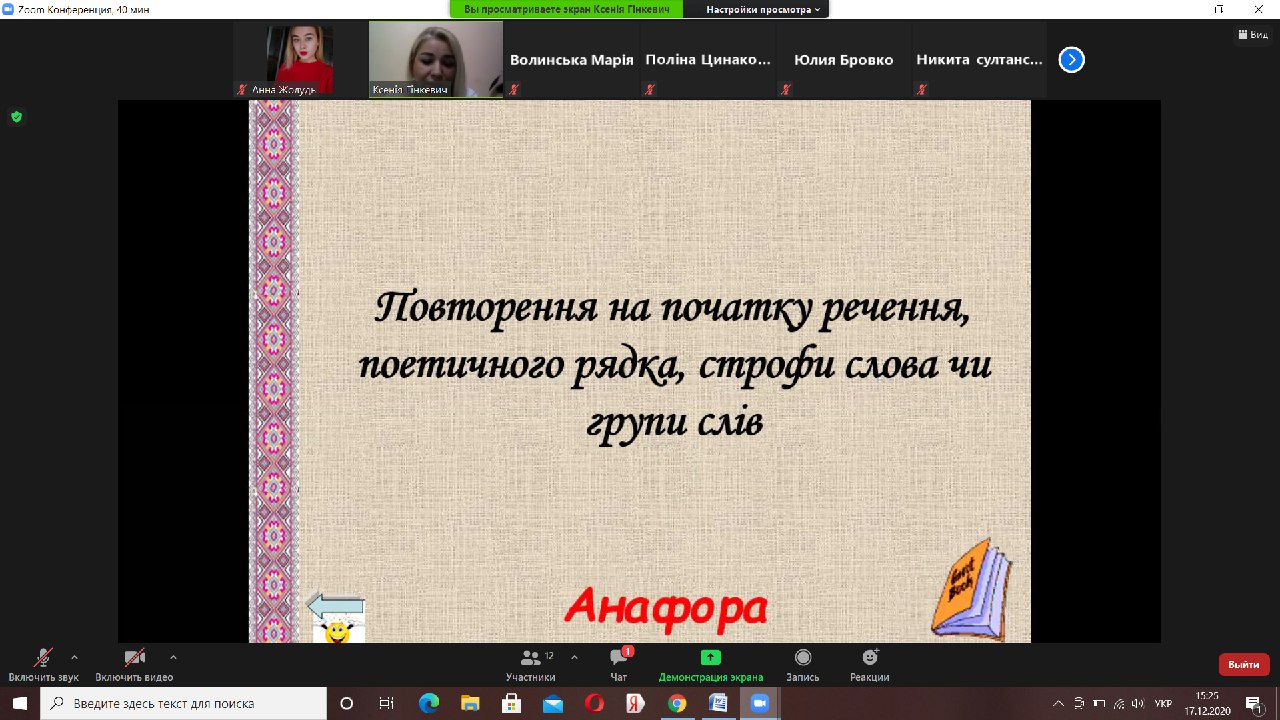Screen dimensions: 1280x720
Task: Turn on the camera video button
Action: tap(134, 658)
